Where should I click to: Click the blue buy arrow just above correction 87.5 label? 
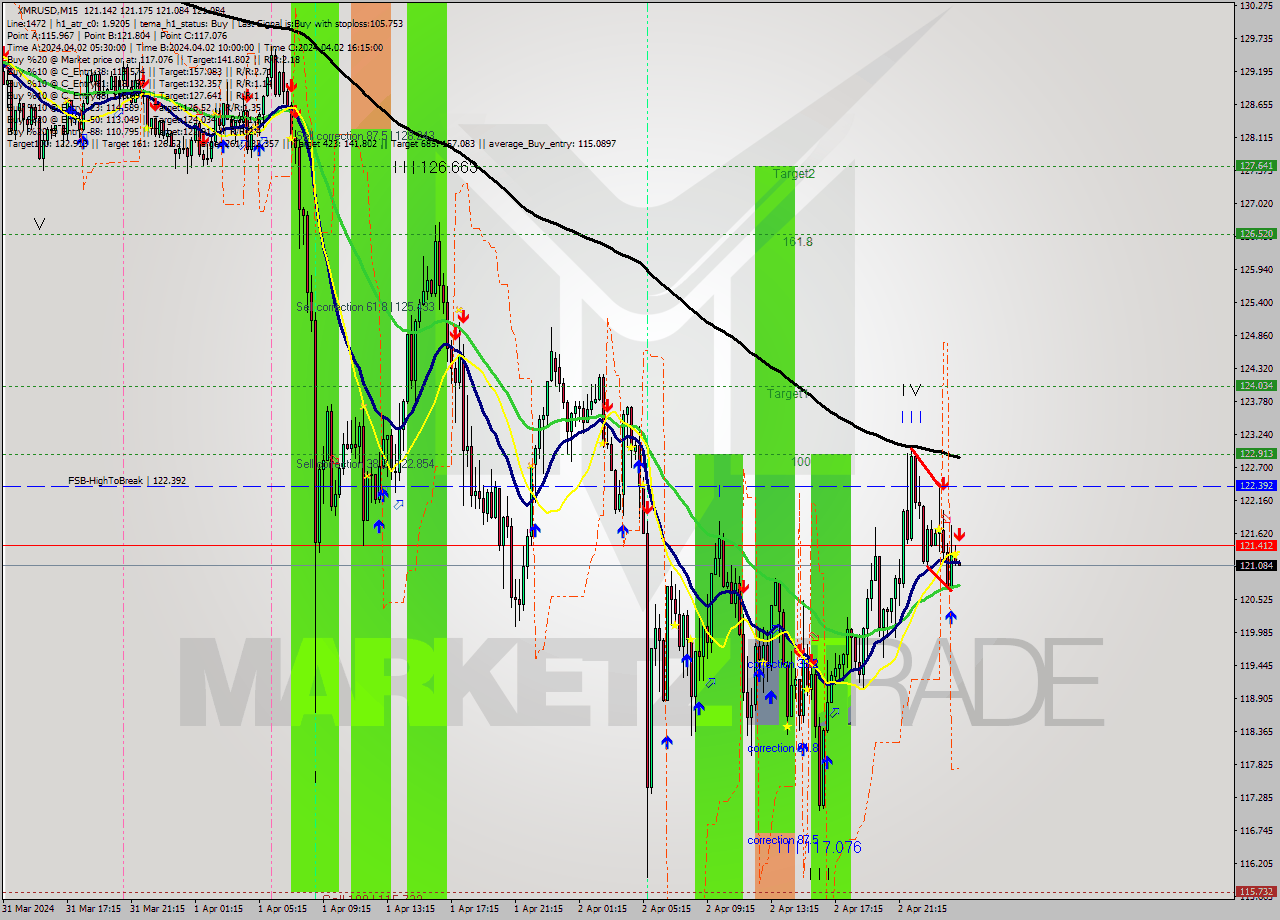pos(827,761)
